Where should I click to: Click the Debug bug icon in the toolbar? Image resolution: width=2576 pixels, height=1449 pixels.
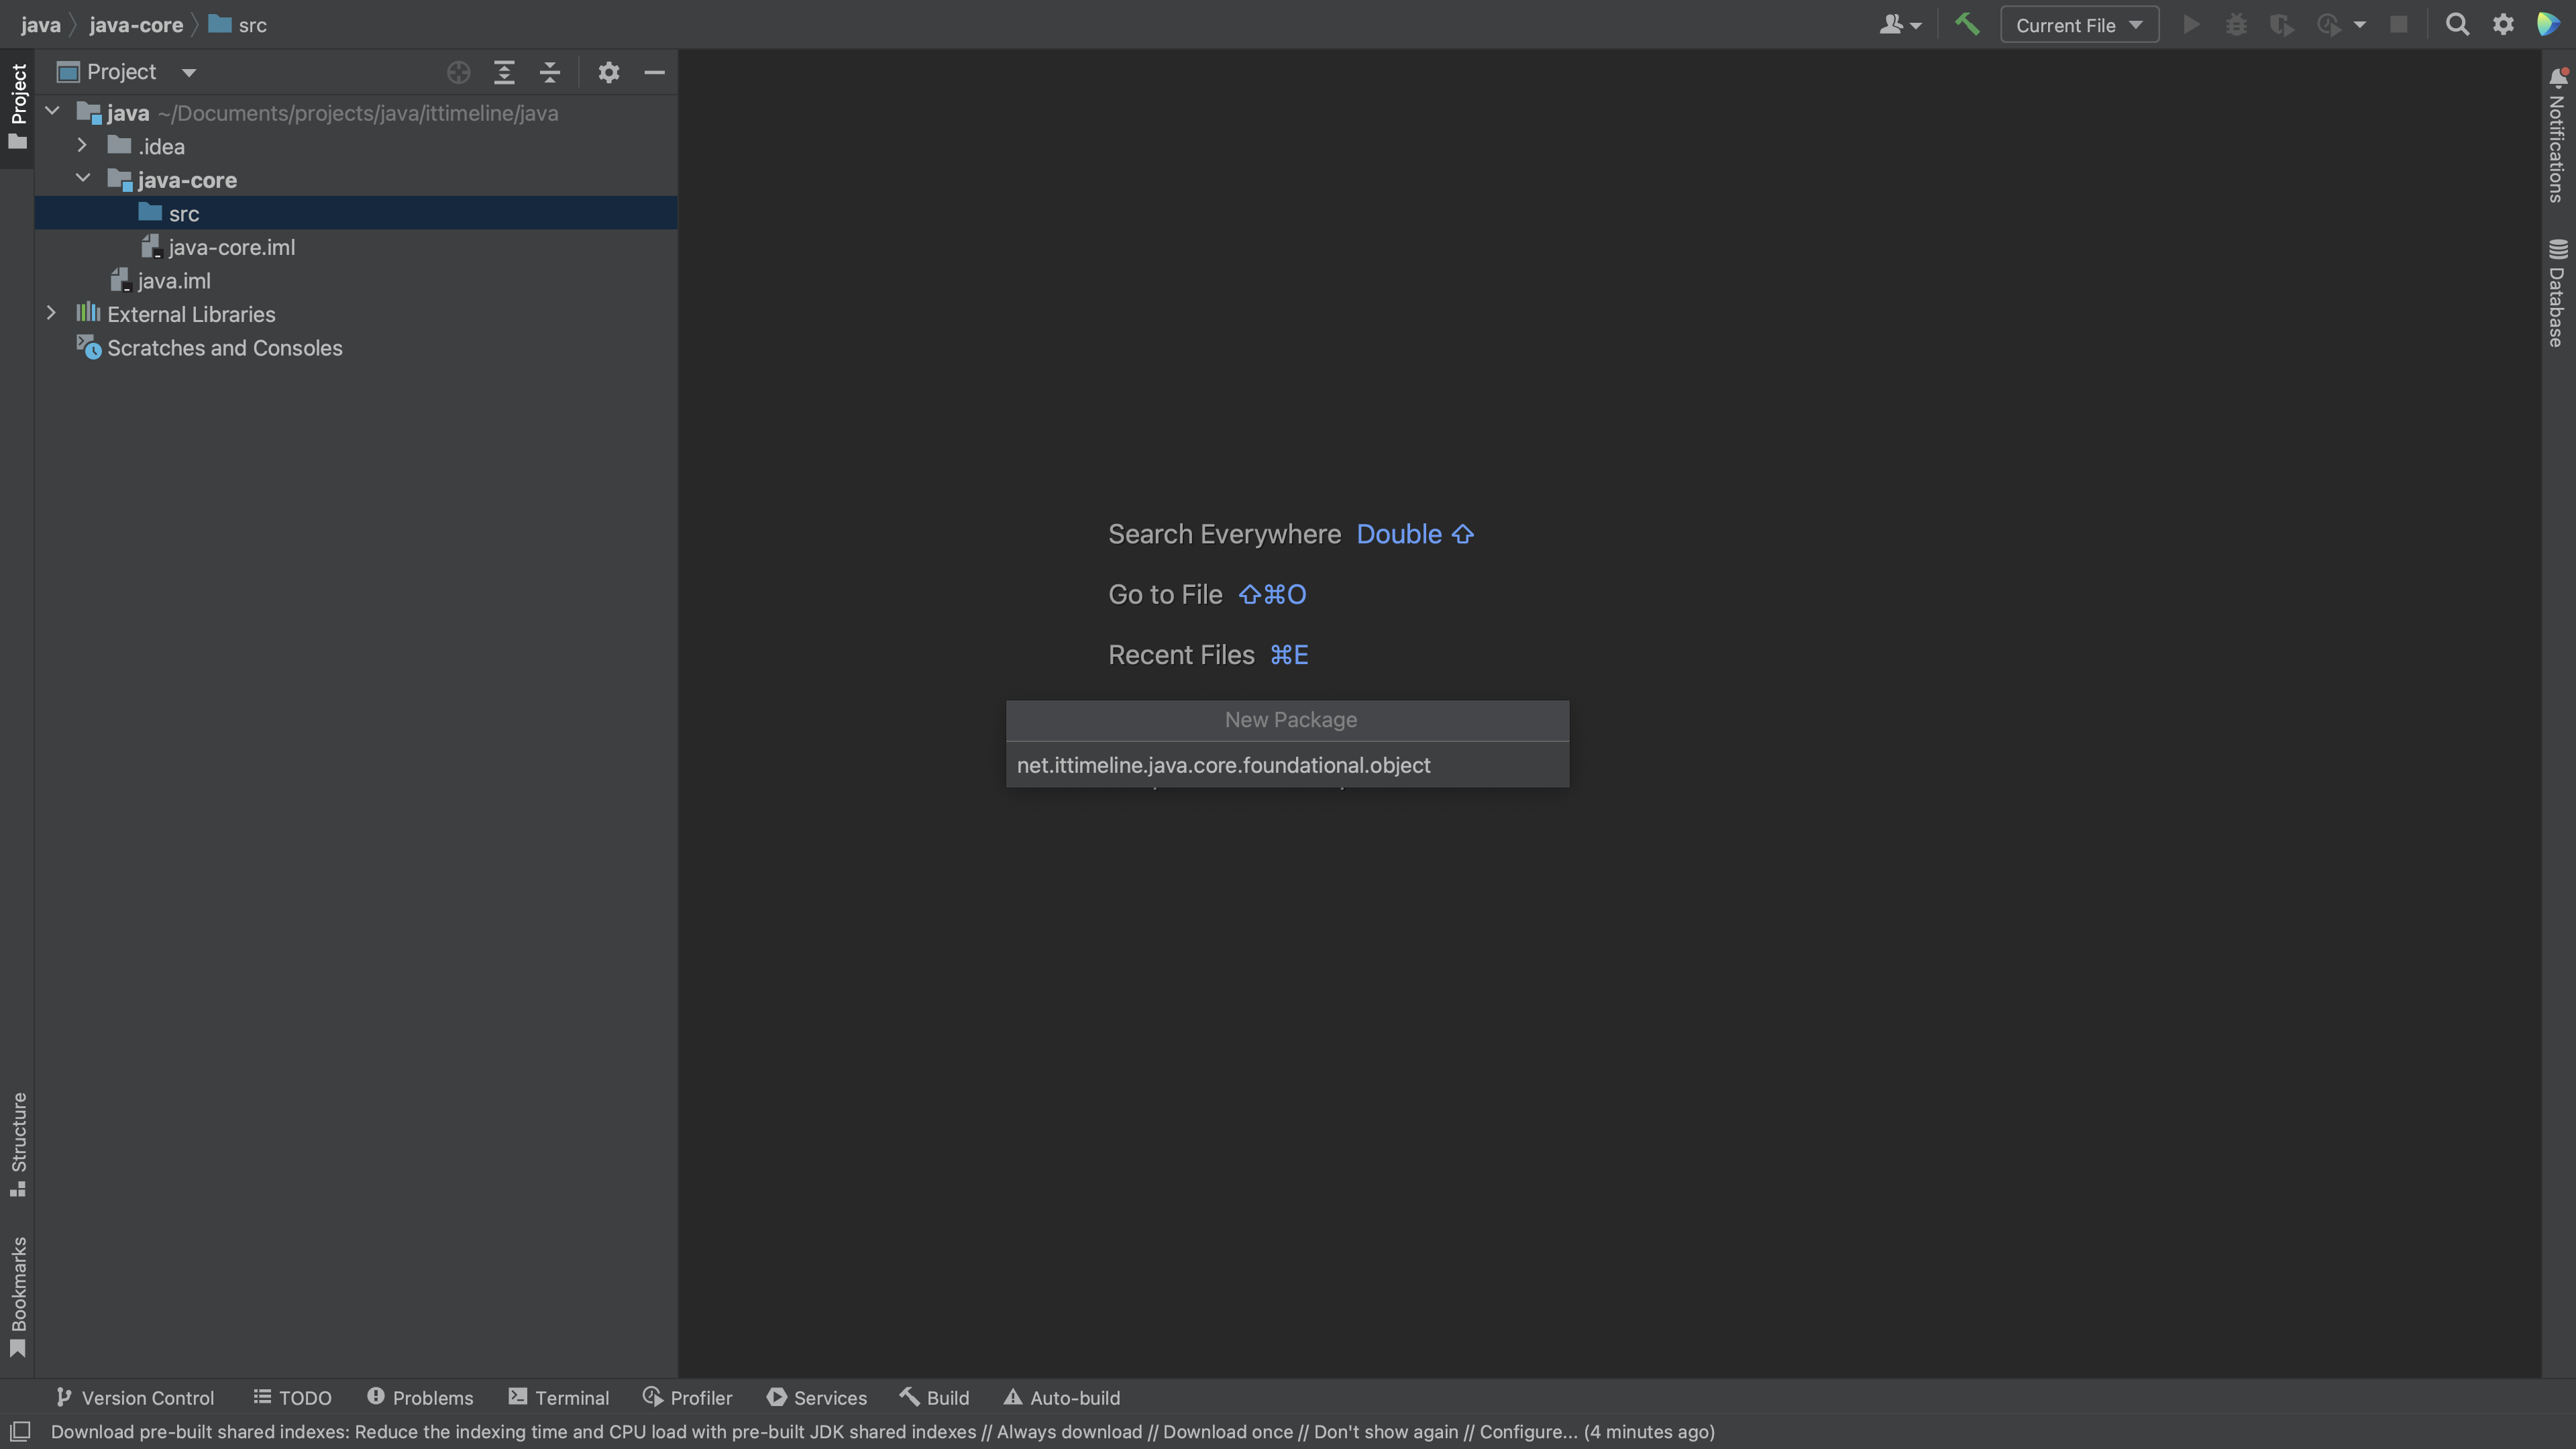(x=2236, y=25)
